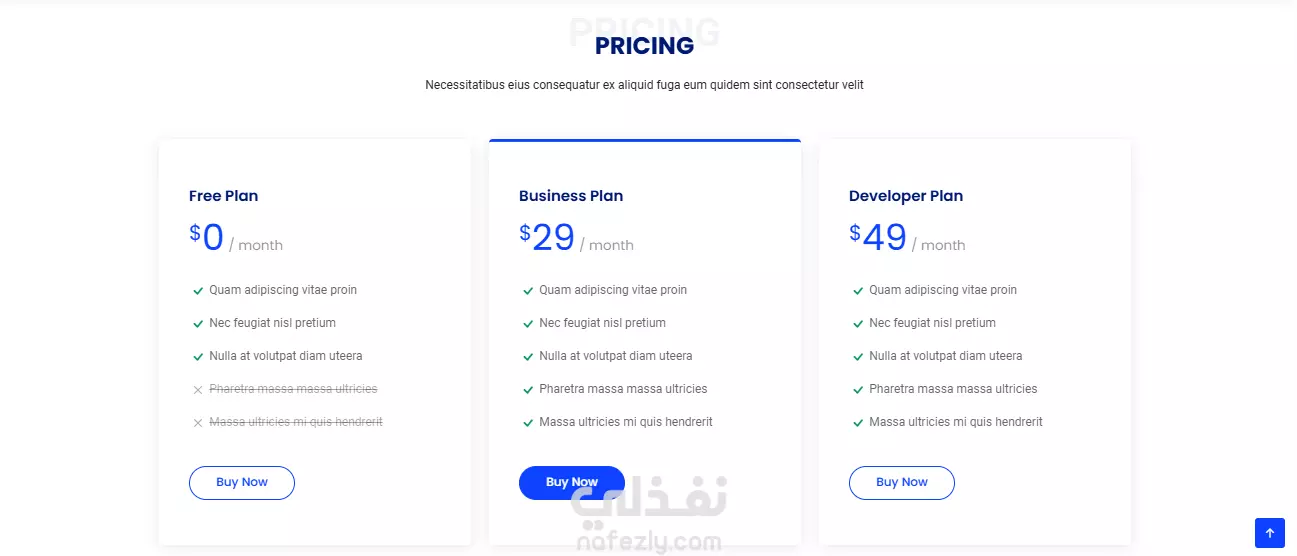Click Buy Now under Free Plan
This screenshot has width=1297, height=556.
[x=242, y=483]
